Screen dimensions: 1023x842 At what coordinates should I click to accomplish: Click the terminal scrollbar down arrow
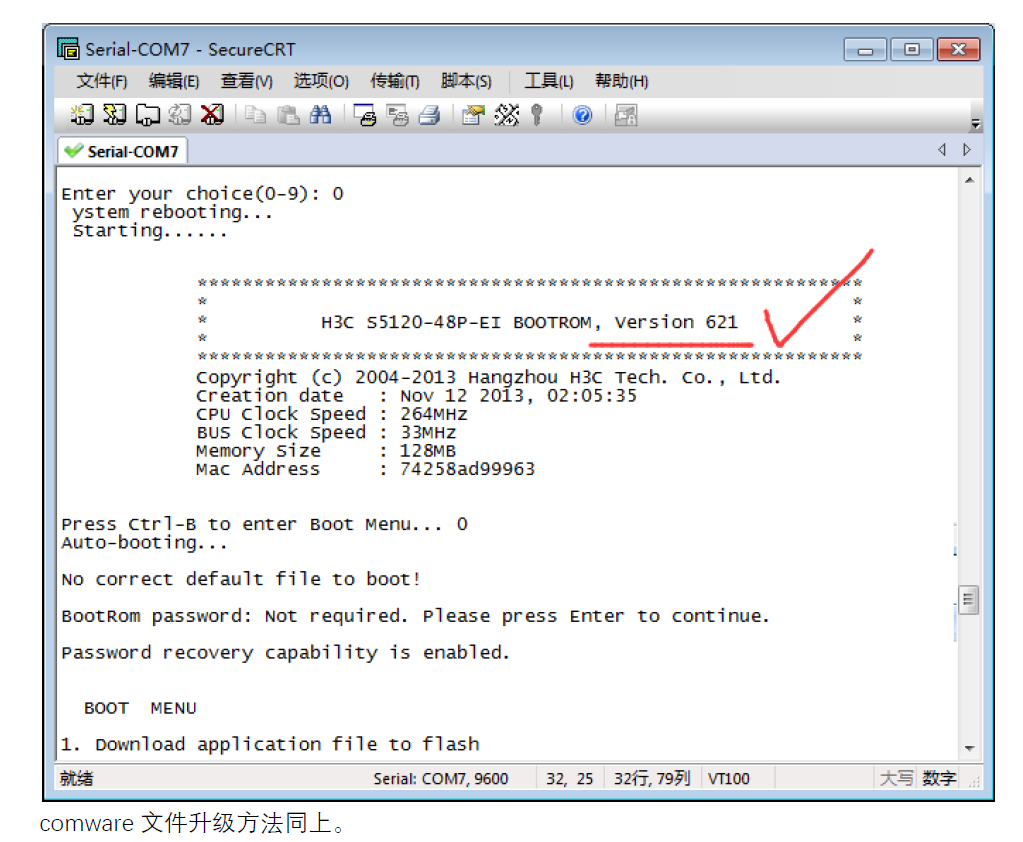point(970,748)
